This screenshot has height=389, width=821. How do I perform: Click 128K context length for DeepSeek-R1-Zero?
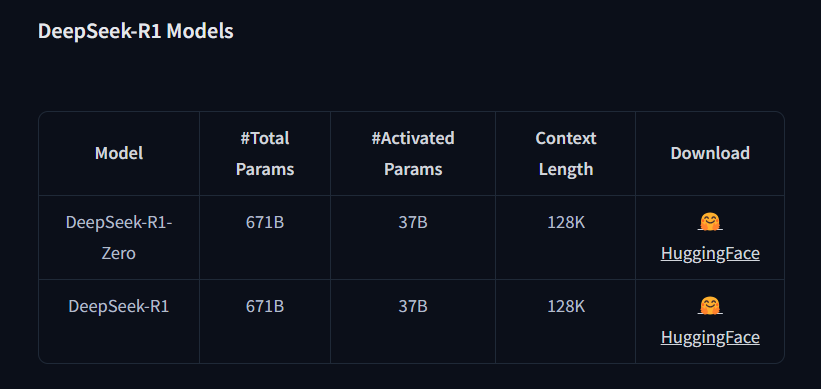click(x=566, y=223)
